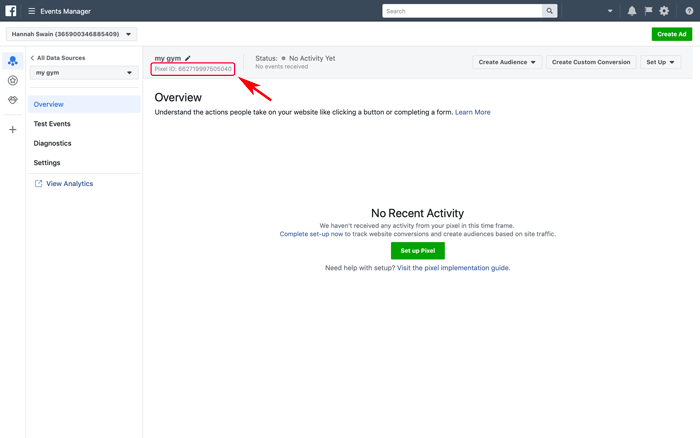Image resolution: width=700 pixels, height=438 pixels.
Task: Select the Data Sources sidebar icon
Action: pos(13,61)
